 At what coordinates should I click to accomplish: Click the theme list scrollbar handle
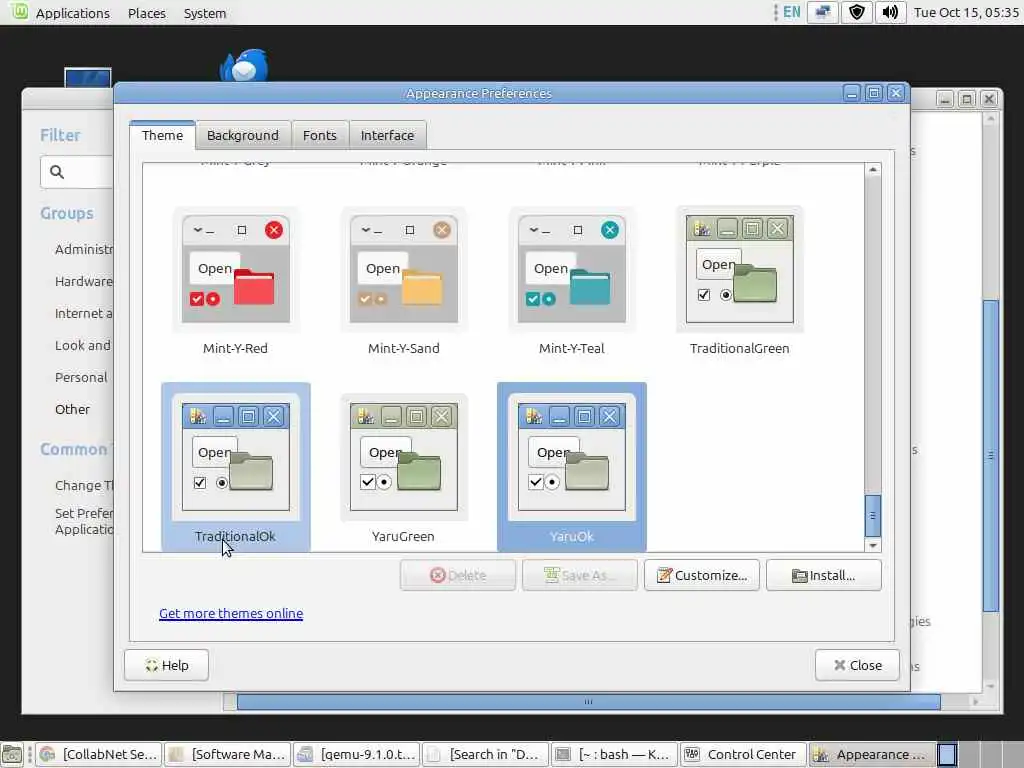(873, 515)
